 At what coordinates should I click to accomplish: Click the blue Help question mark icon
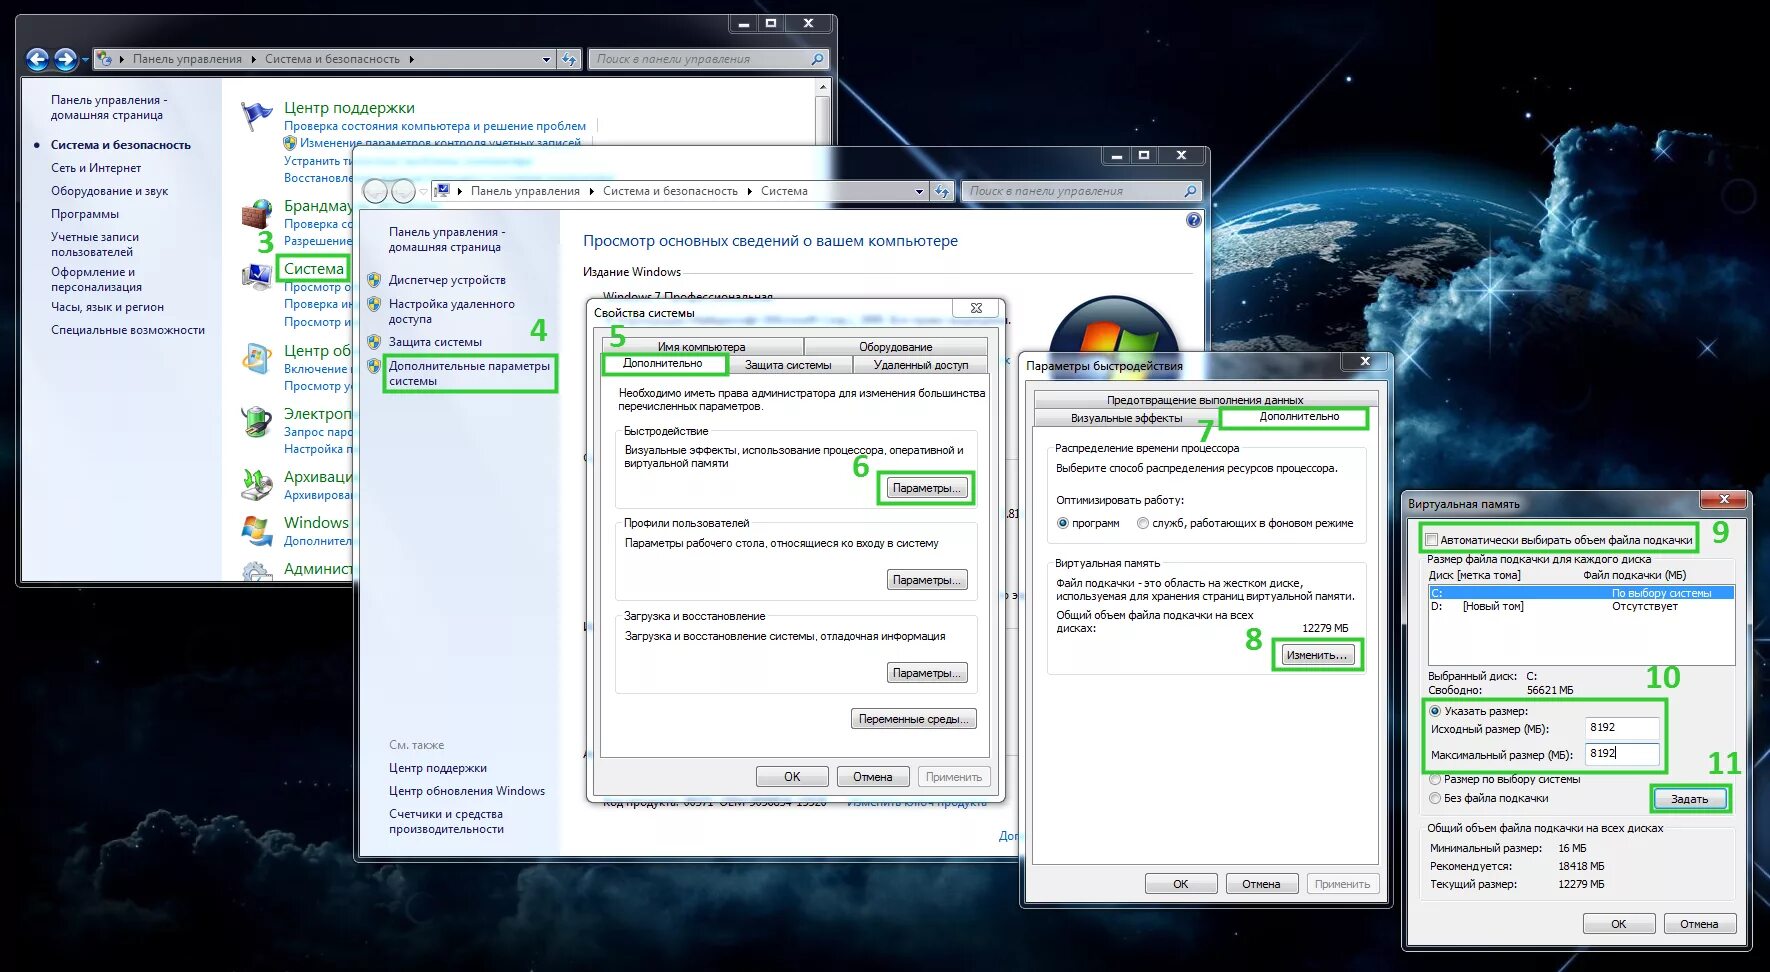1193,220
